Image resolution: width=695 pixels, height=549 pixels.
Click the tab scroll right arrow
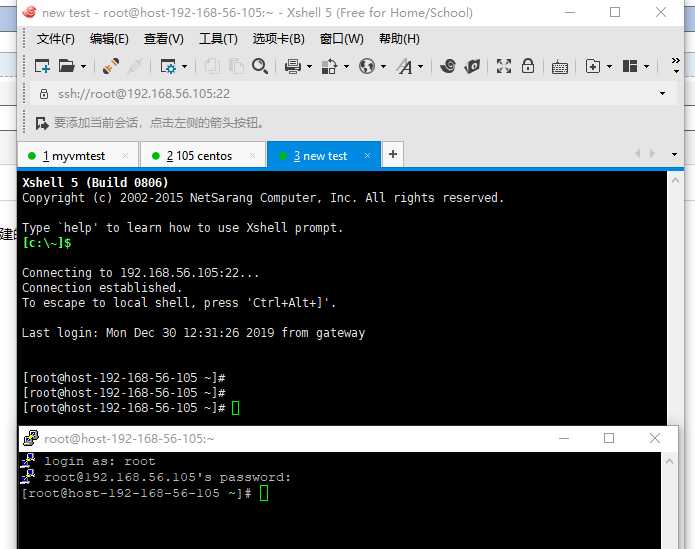click(x=652, y=154)
